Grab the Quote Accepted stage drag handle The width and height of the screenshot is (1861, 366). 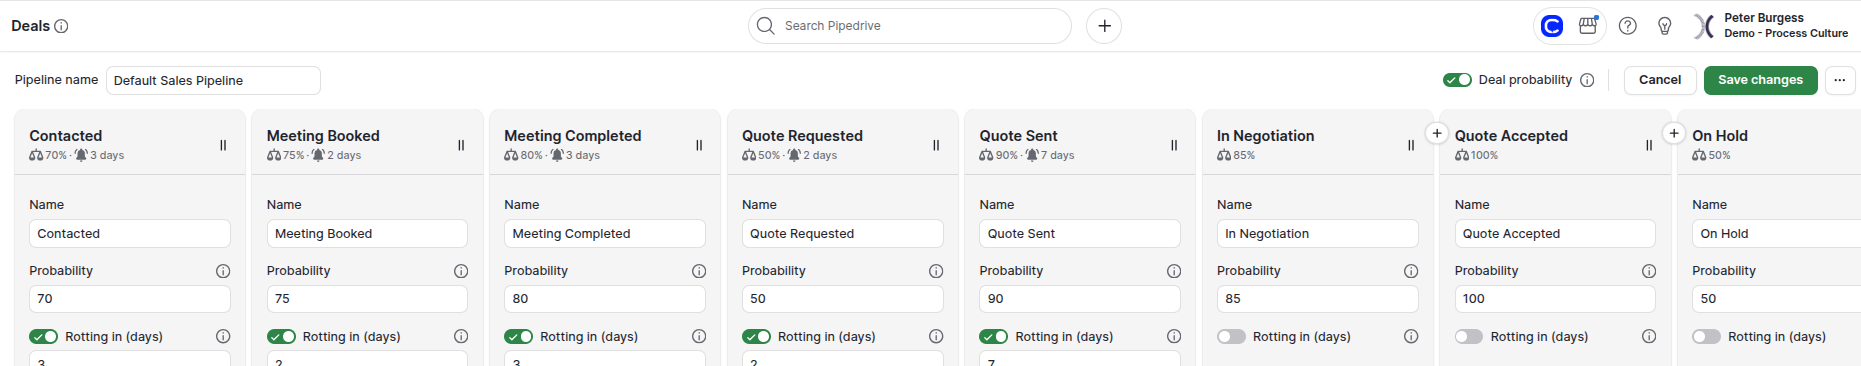pyautogui.click(x=1649, y=145)
